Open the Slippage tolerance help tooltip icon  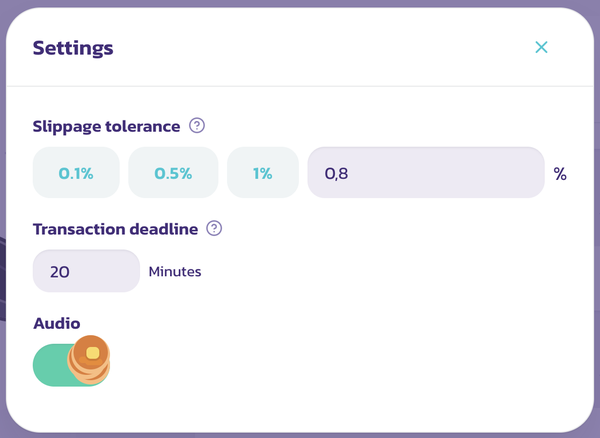click(x=197, y=125)
